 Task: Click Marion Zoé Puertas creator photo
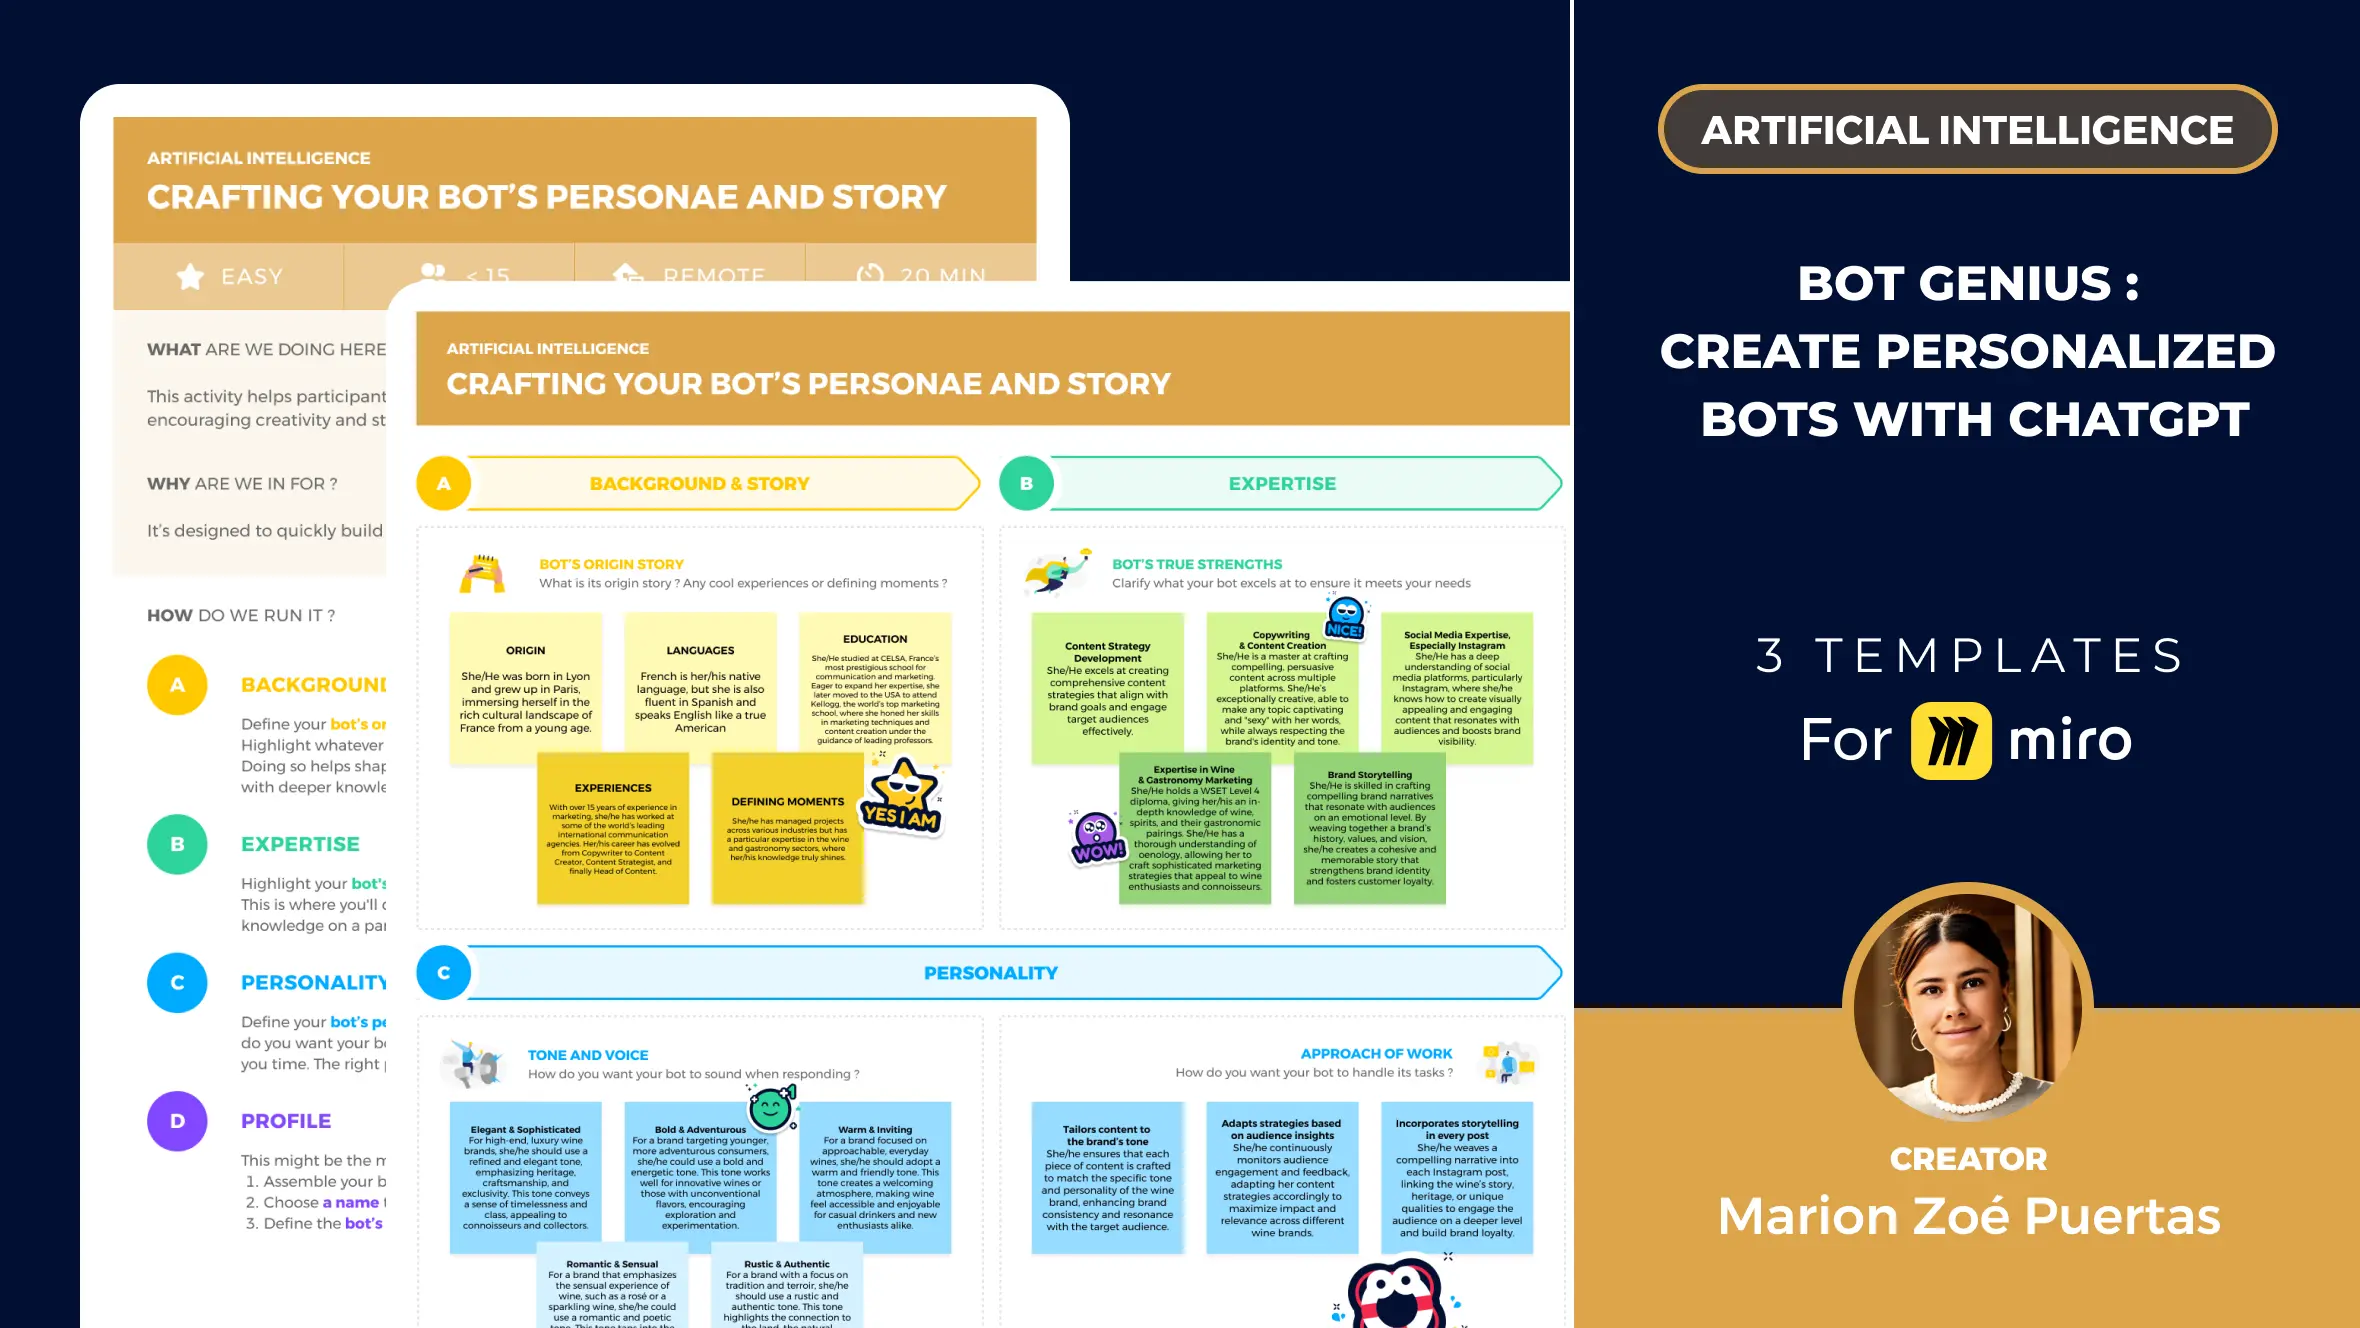point(1967,1005)
